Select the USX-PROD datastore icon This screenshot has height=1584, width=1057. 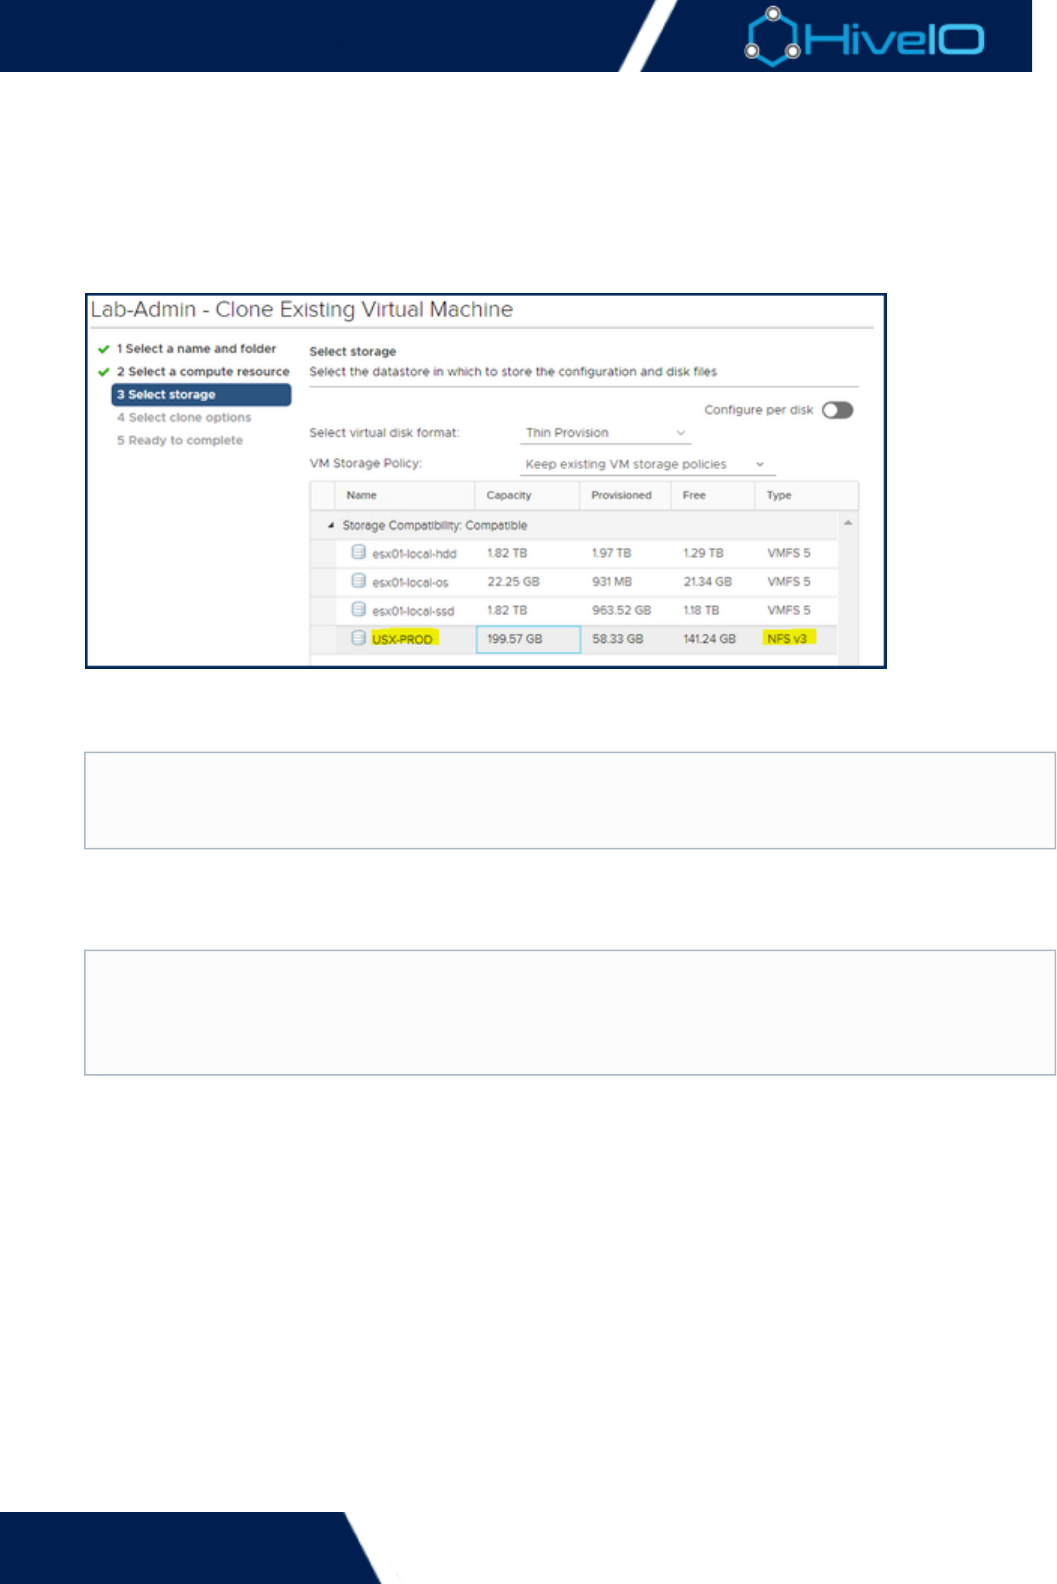(x=358, y=638)
